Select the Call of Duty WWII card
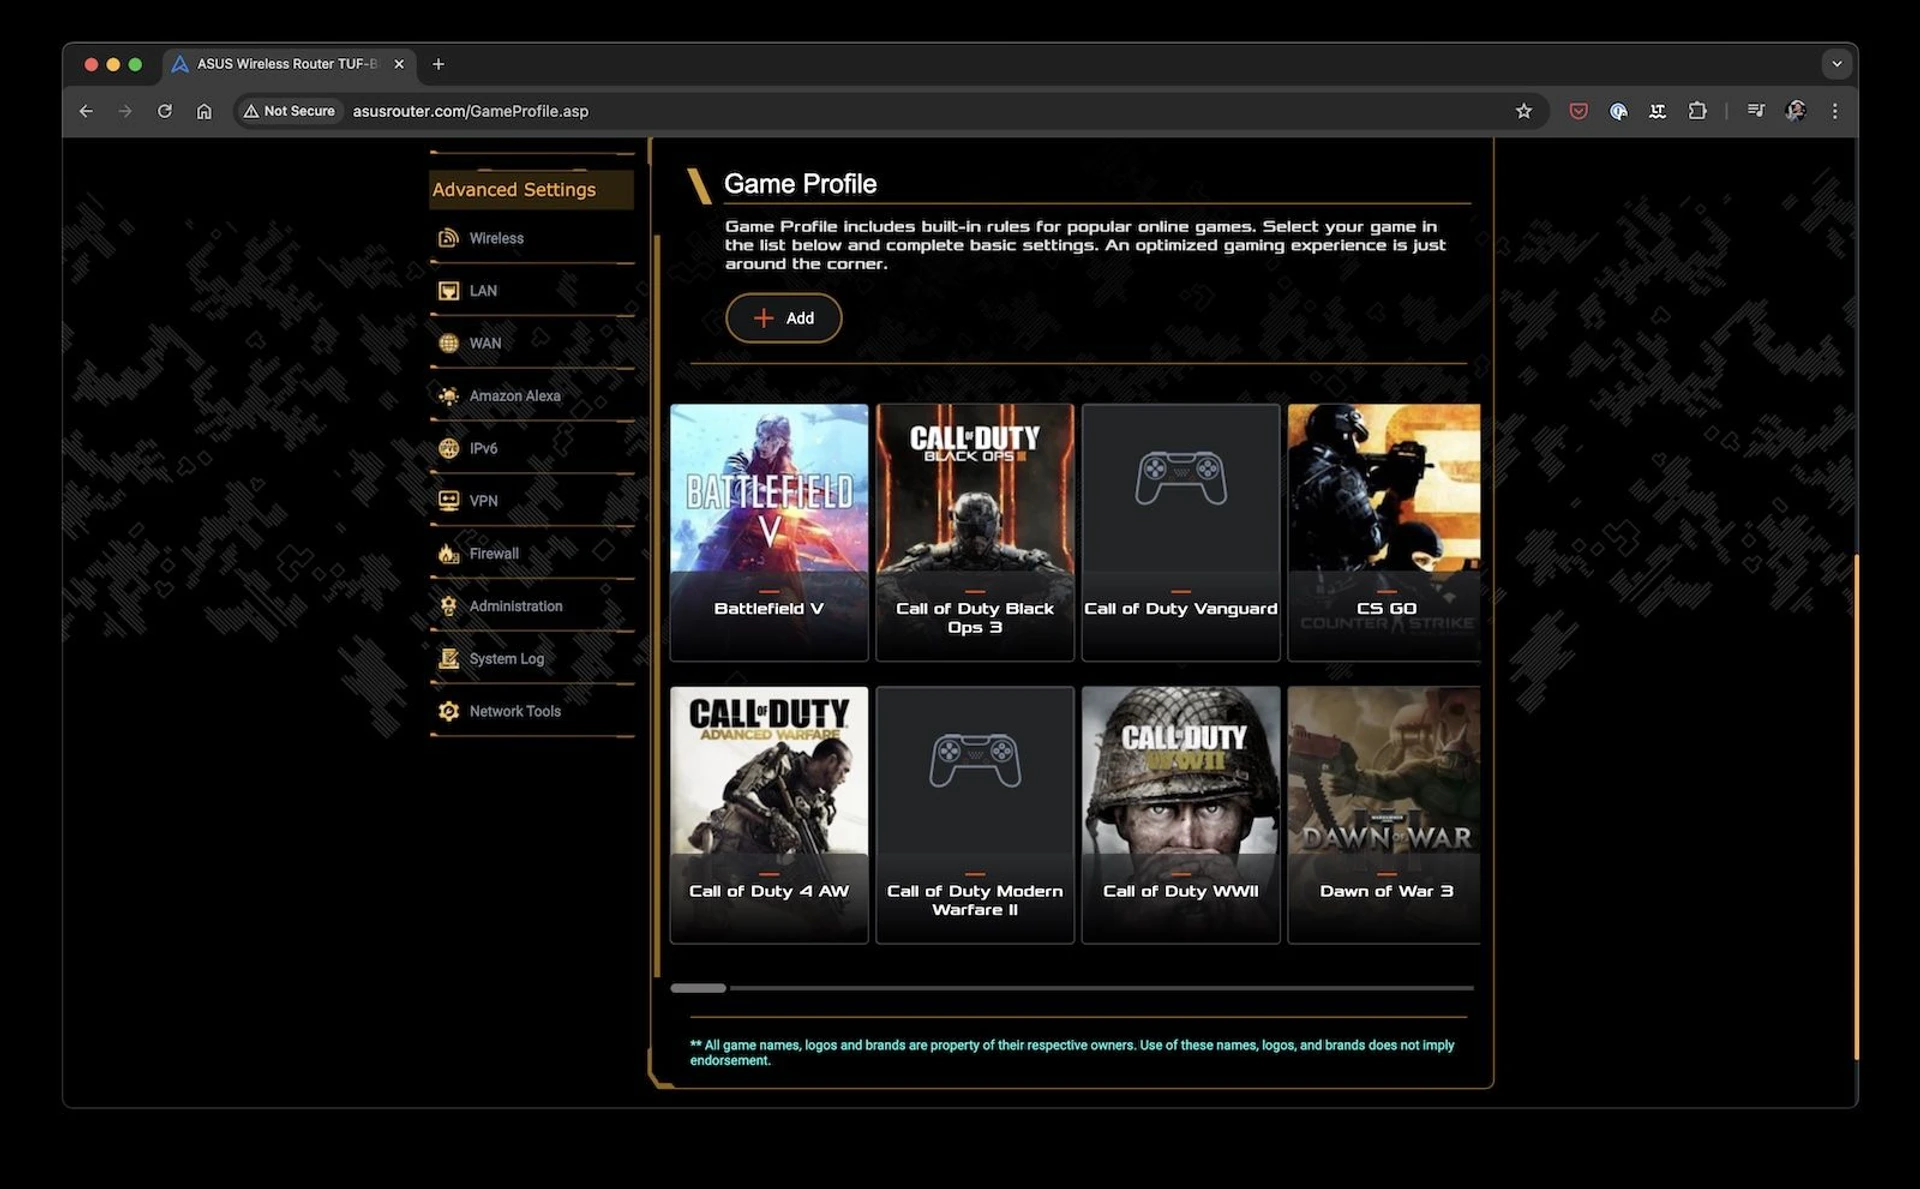 click(1181, 814)
